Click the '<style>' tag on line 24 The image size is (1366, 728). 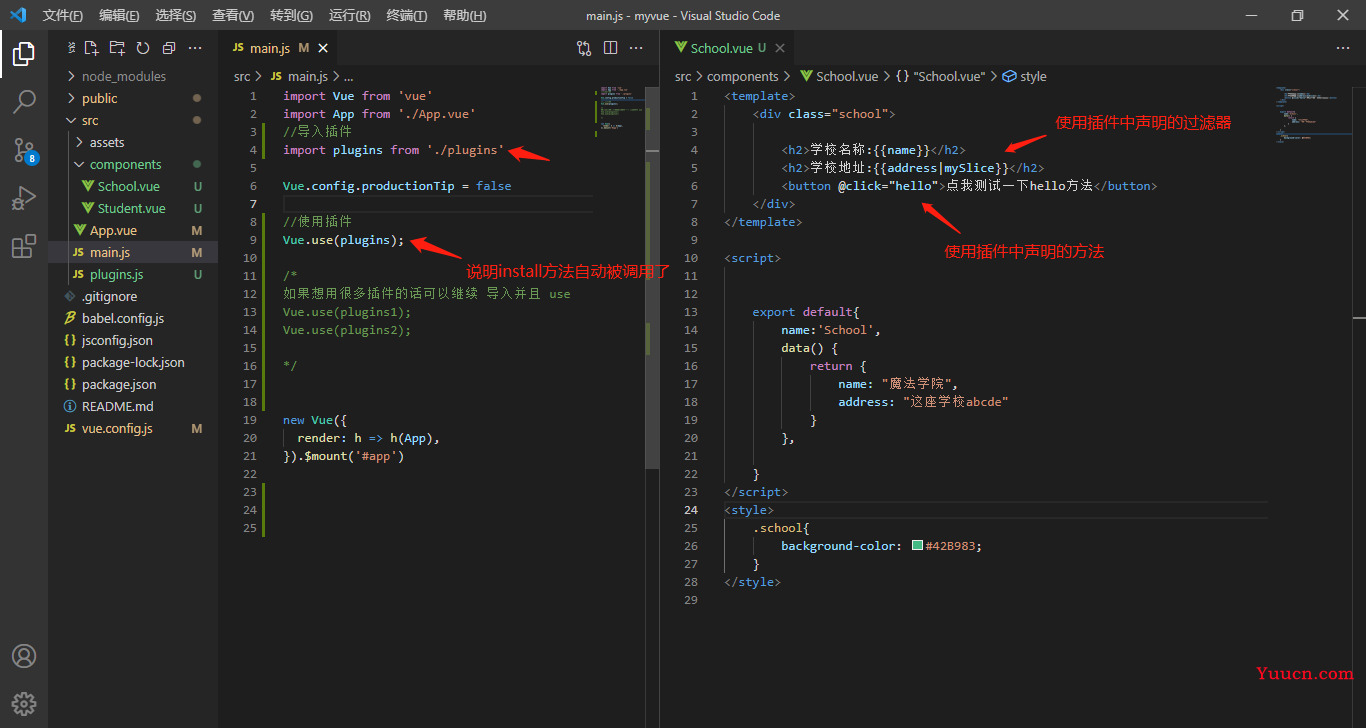pos(749,510)
